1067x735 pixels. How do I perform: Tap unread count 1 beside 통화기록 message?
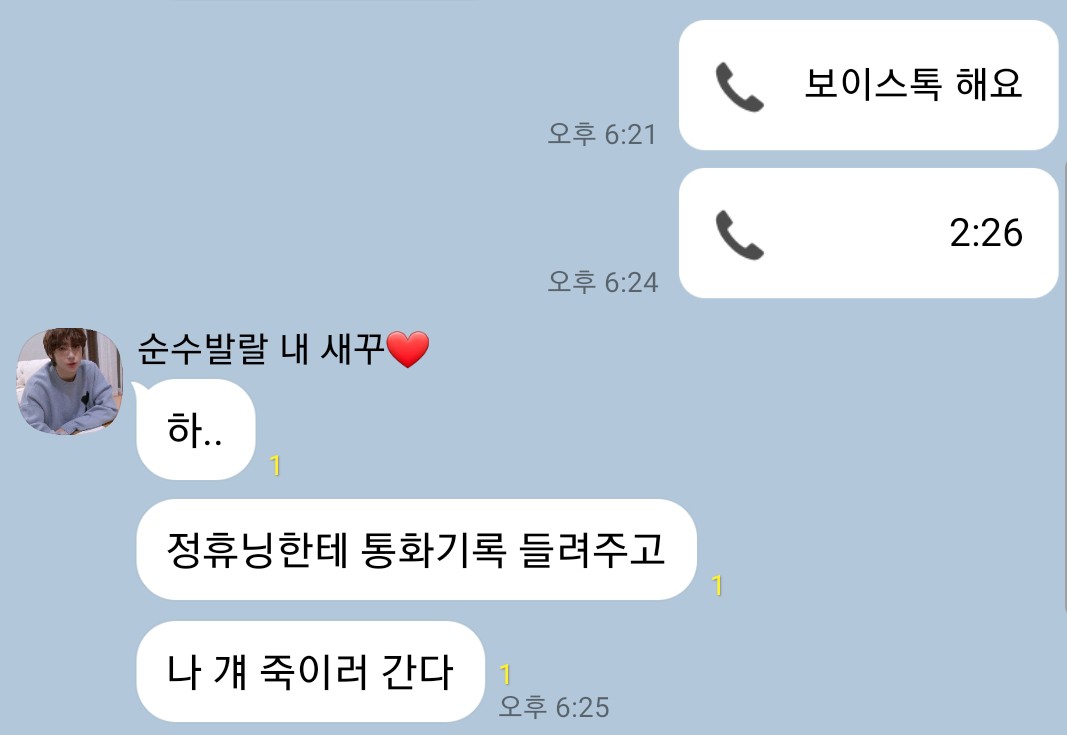coord(717,585)
